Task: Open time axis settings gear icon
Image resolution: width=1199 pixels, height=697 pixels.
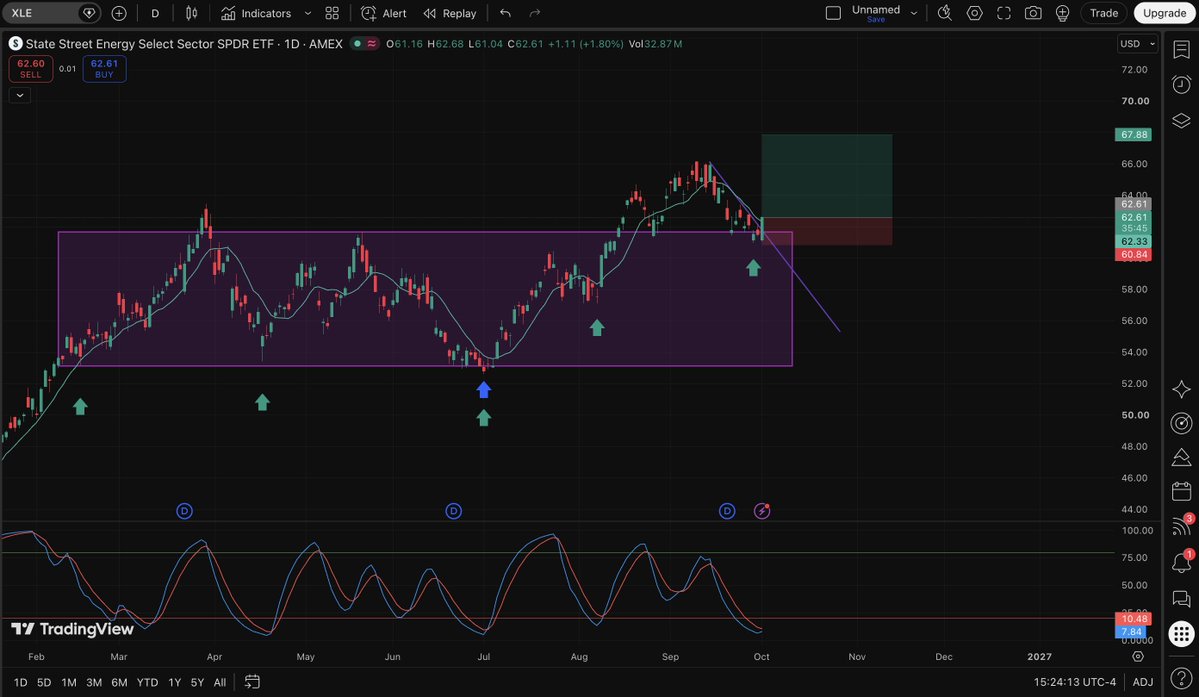Action: coord(1138,656)
